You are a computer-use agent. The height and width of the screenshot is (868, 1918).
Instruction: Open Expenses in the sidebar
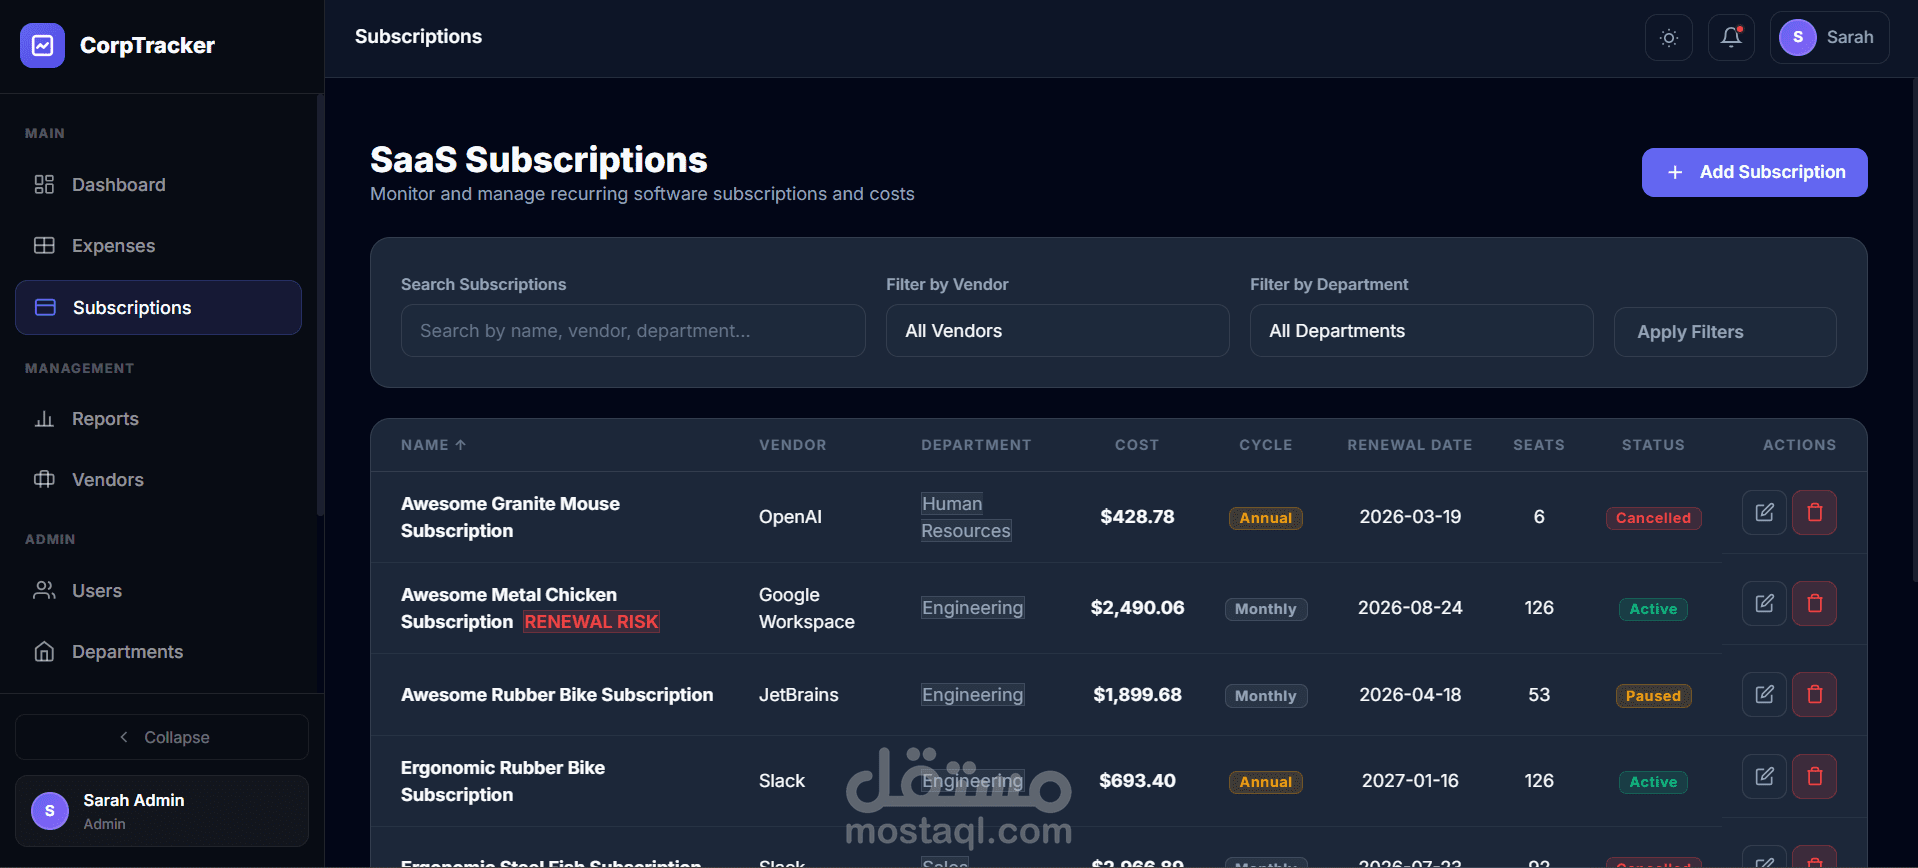point(158,246)
